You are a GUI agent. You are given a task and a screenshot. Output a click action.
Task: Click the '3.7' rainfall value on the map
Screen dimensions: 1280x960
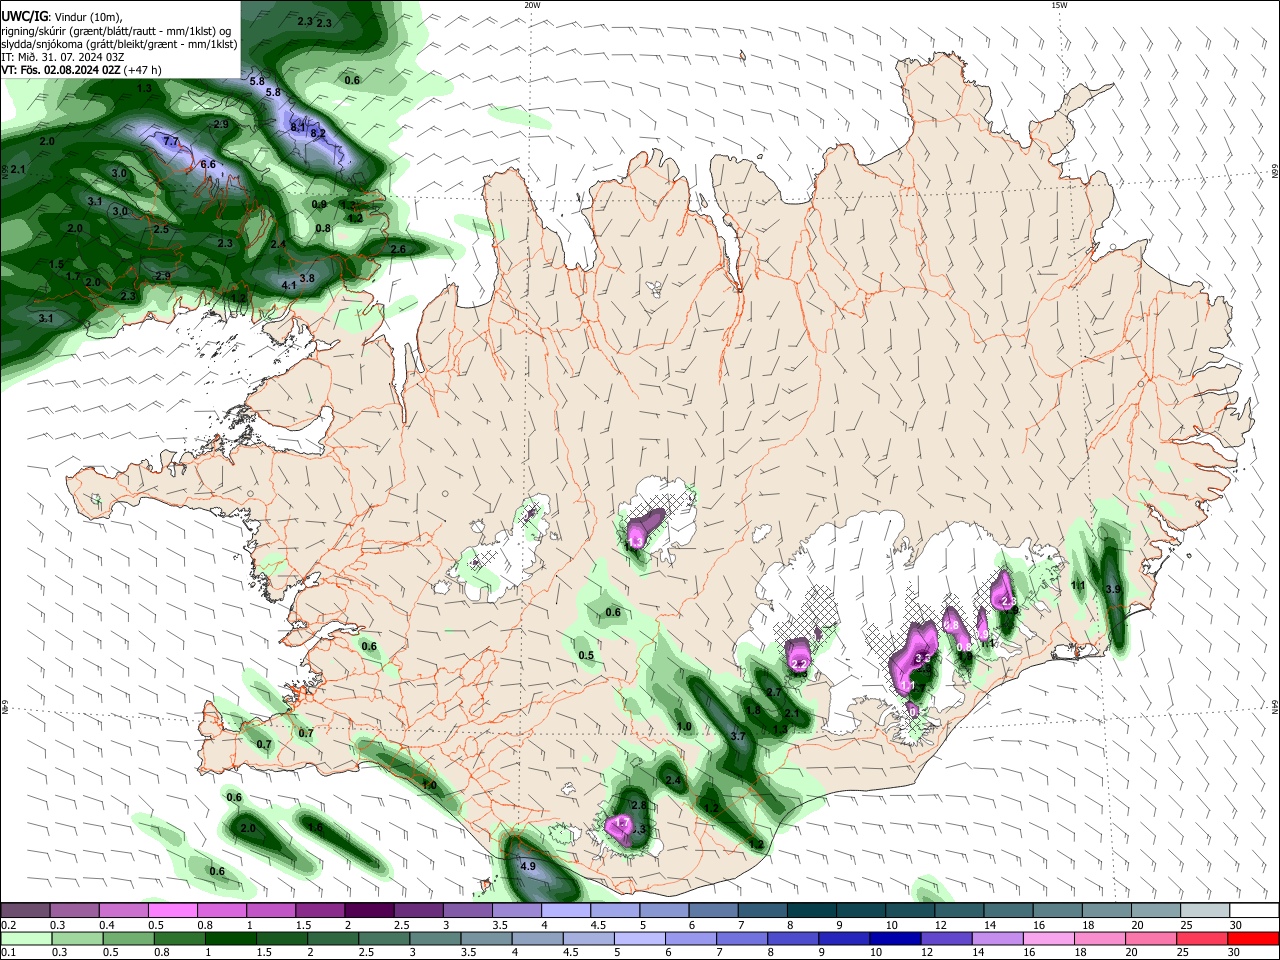pyautogui.click(x=738, y=736)
